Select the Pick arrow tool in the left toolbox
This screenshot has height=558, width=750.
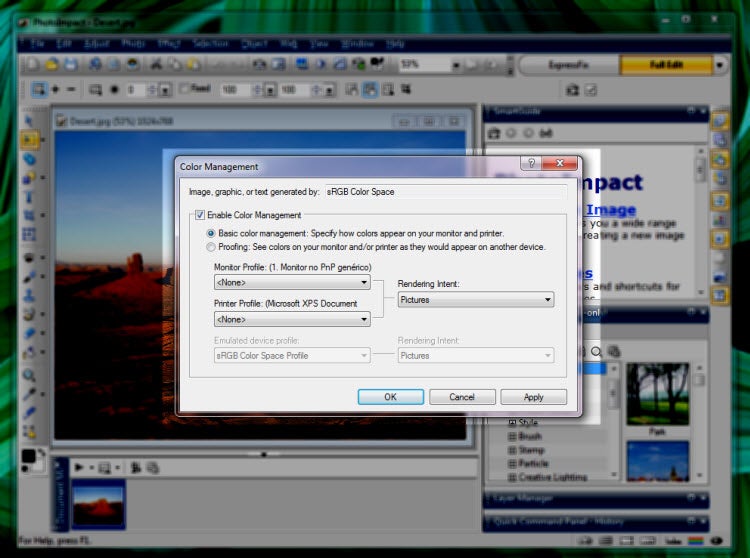click(x=29, y=120)
